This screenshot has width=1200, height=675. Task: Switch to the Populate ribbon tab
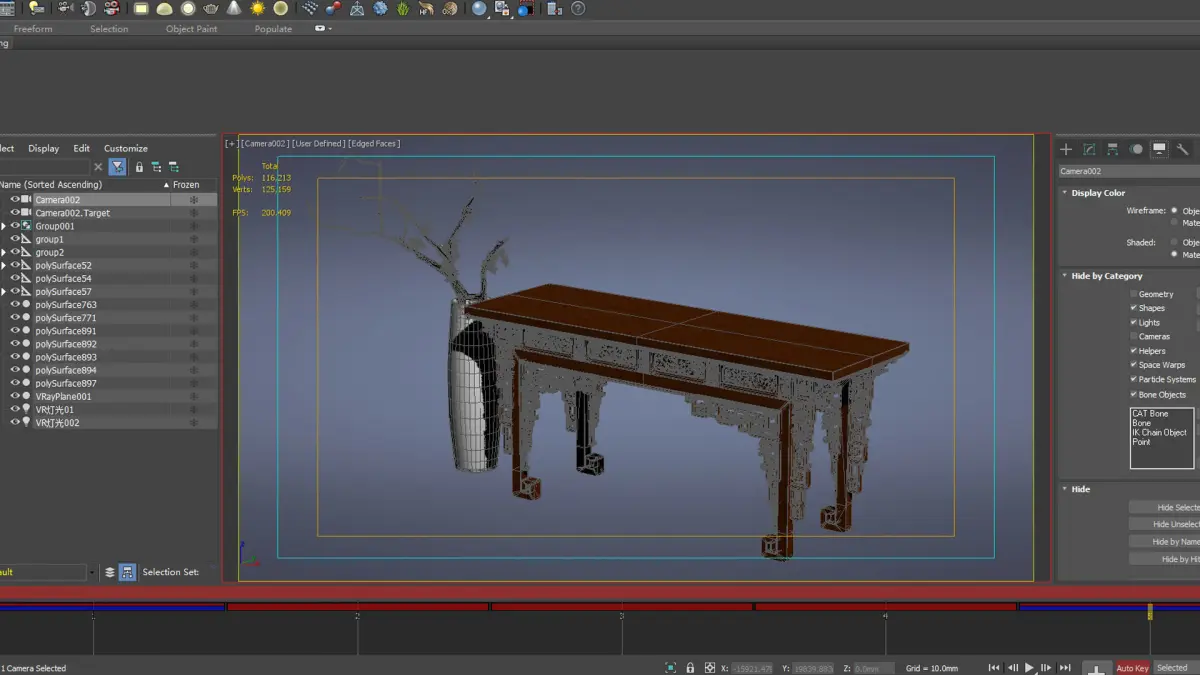[273, 29]
